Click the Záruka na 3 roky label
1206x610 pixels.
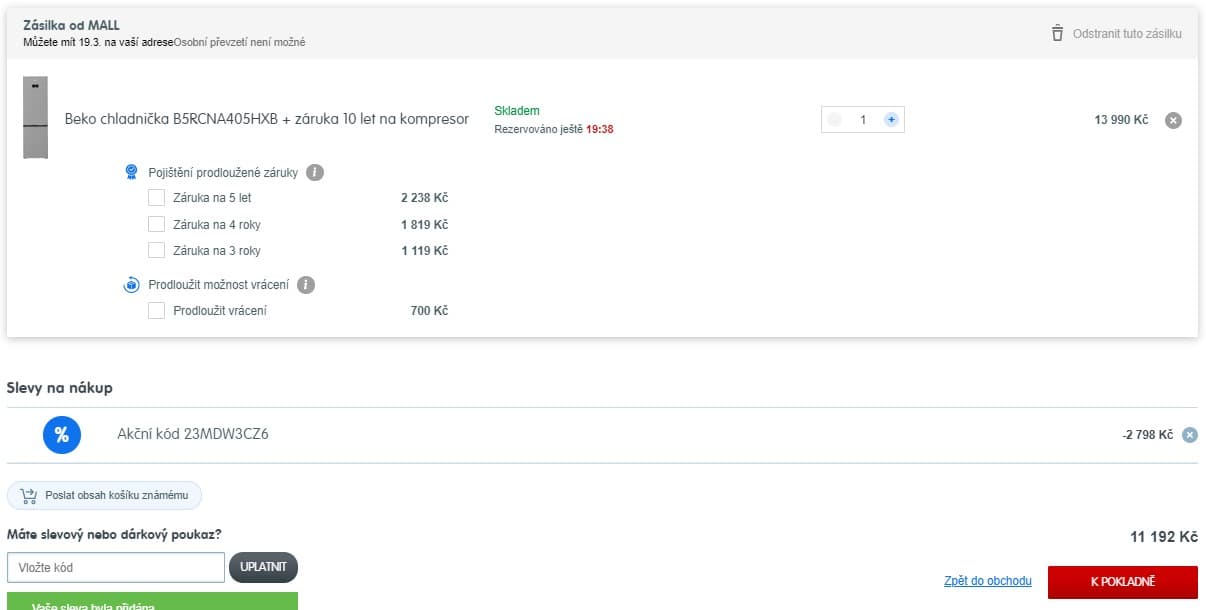(217, 251)
